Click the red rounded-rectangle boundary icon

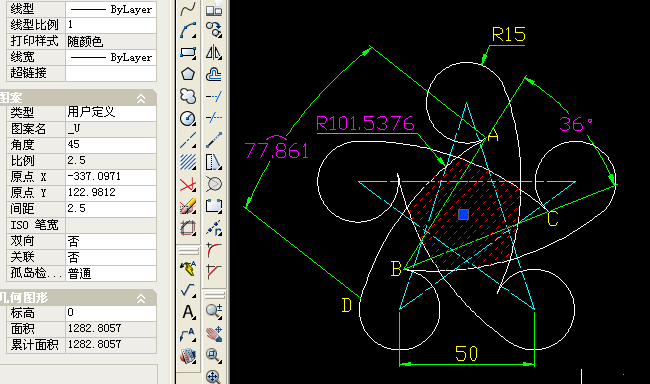point(188,228)
